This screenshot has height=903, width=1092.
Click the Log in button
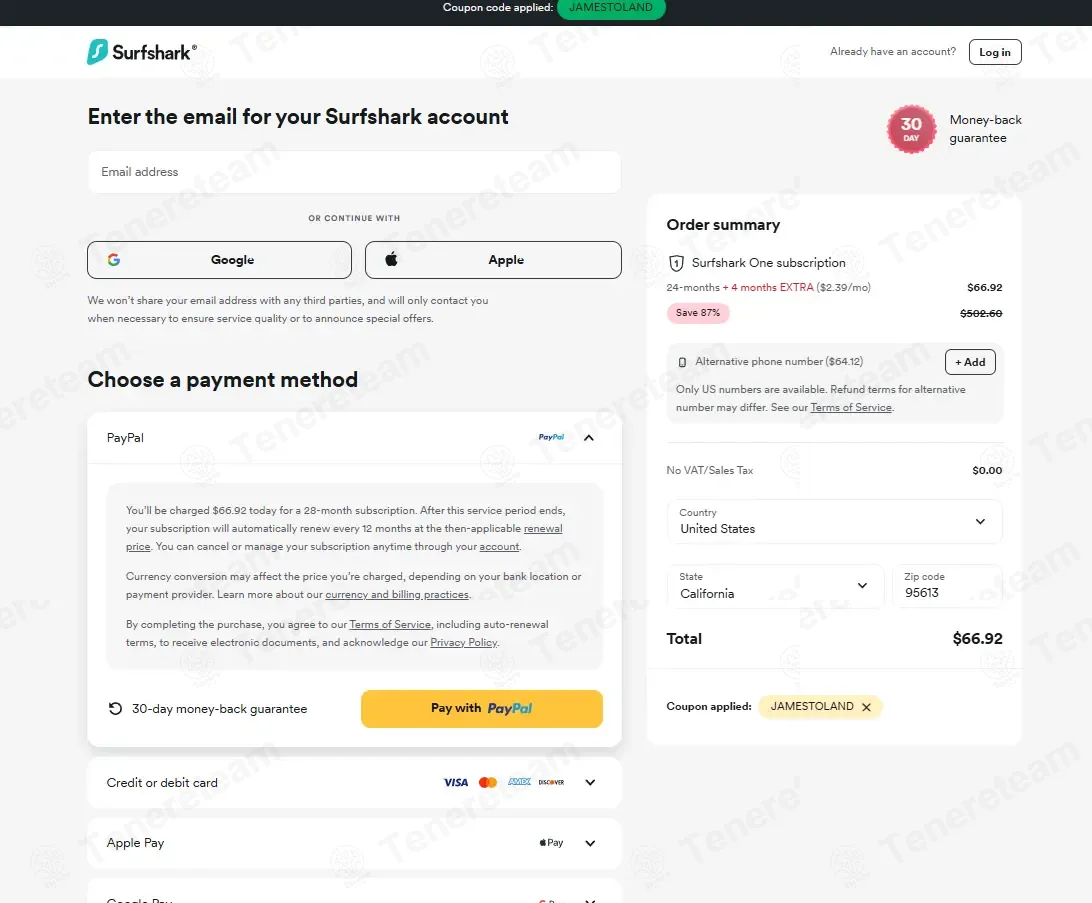[x=995, y=52]
